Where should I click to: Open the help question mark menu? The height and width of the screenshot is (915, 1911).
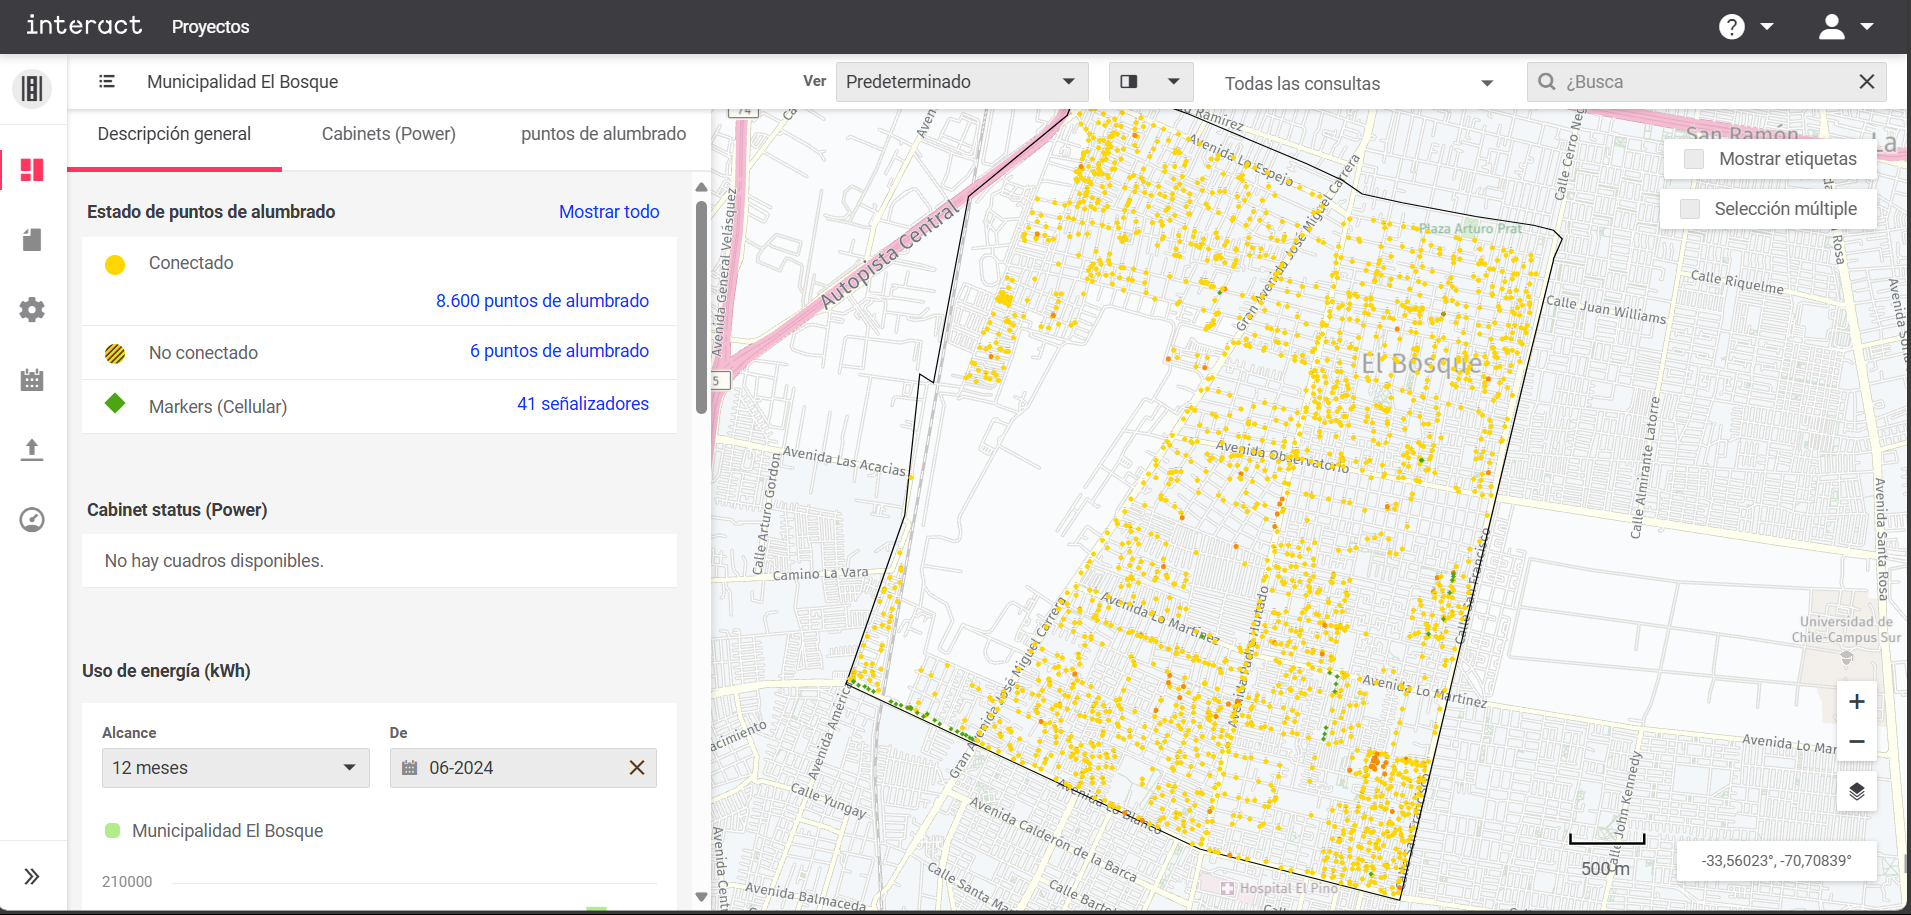pos(1732,27)
